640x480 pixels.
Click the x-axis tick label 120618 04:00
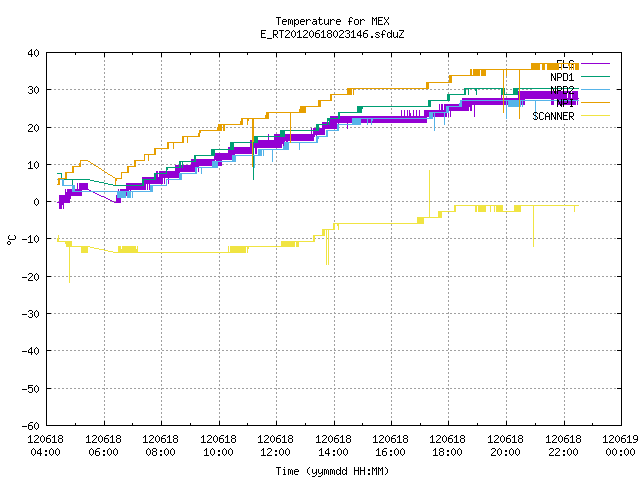(45, 446)
